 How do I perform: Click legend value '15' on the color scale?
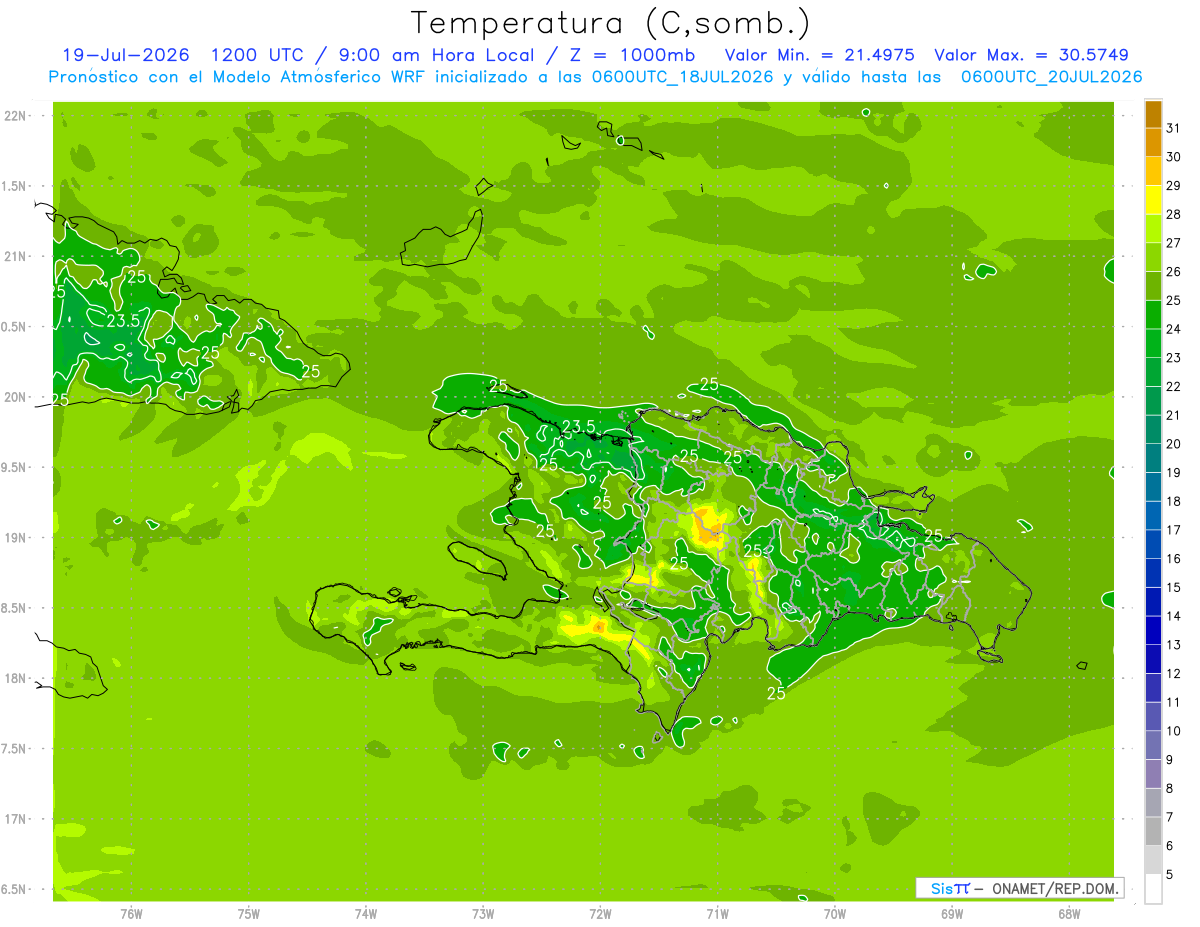(x=1174, y=588)
